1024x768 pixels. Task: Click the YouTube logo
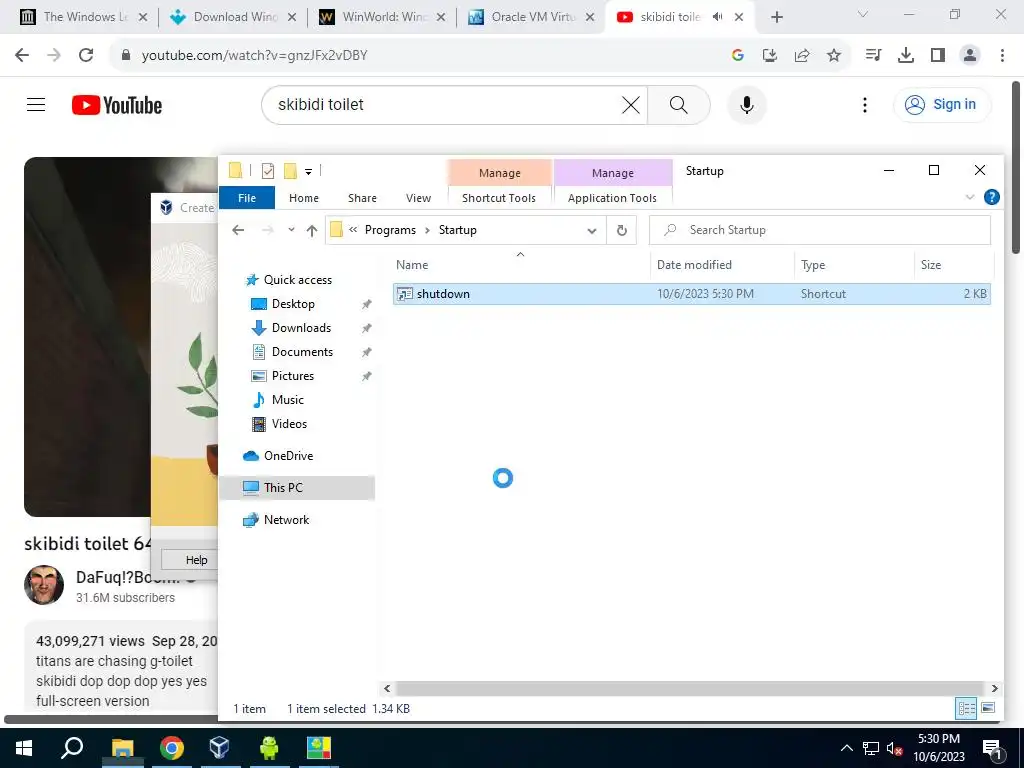117,105
